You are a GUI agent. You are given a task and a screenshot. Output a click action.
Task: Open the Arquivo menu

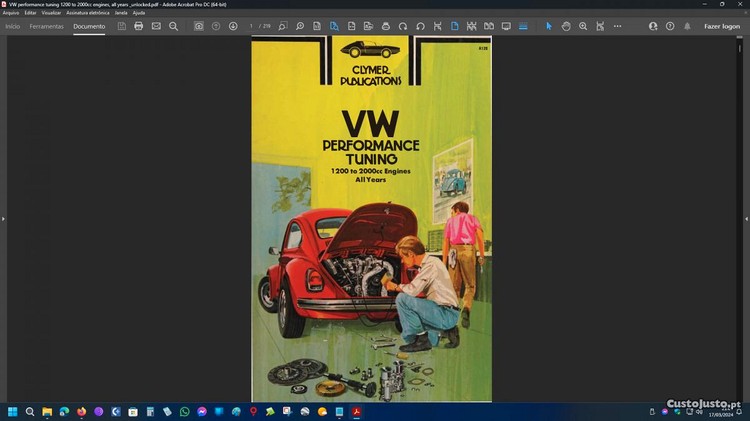click(11, 12)
